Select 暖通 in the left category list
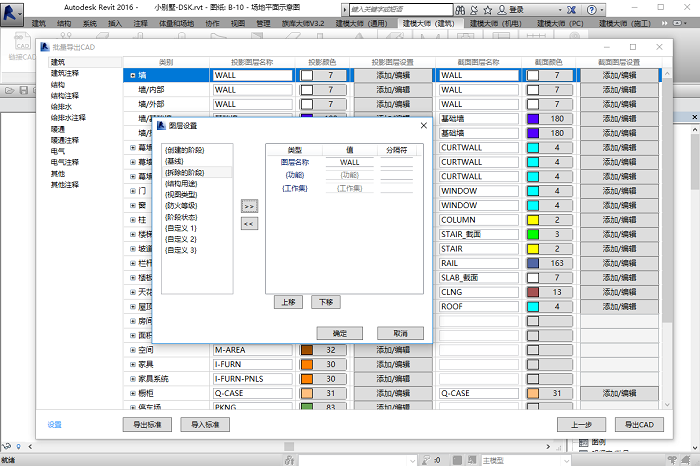This screenshot has height=466, width=700. (x=58, y=129)
